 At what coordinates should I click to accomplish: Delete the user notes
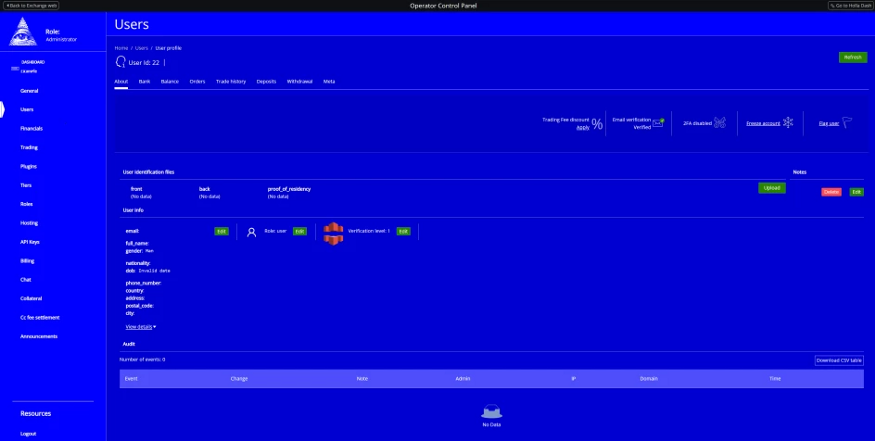[831, 191]
